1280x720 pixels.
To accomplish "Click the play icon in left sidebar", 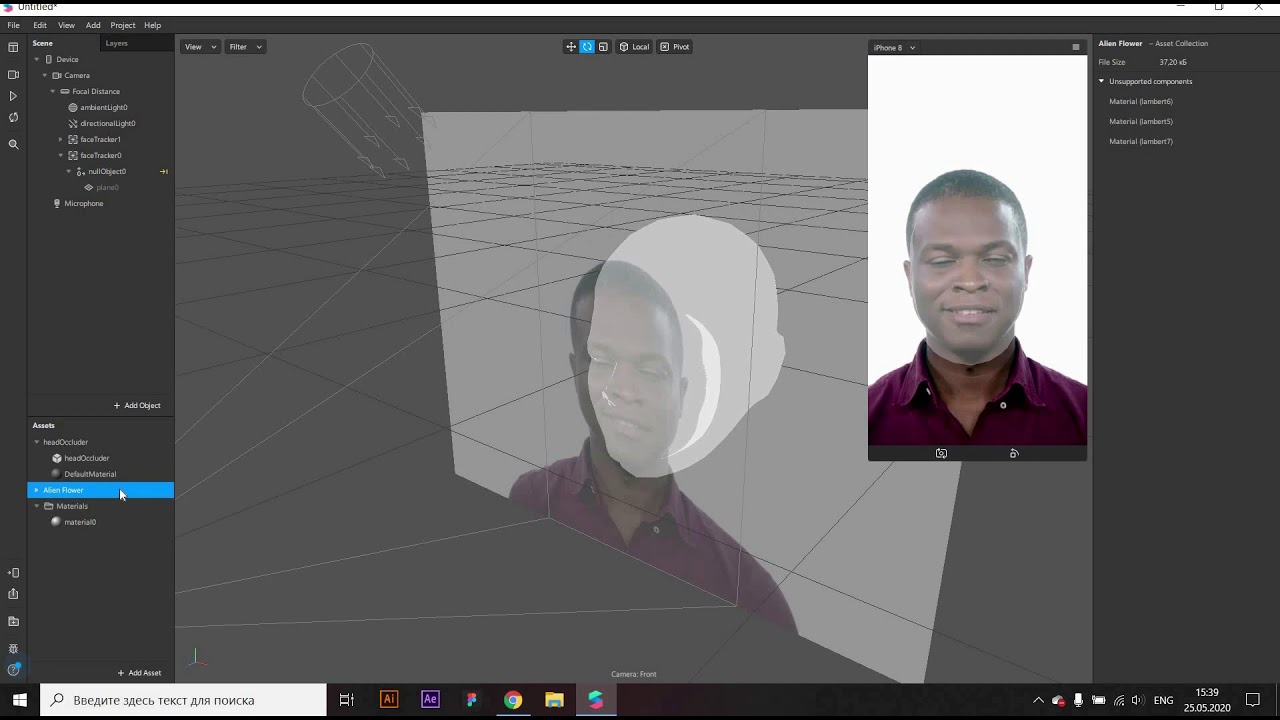I will point(13,96).
